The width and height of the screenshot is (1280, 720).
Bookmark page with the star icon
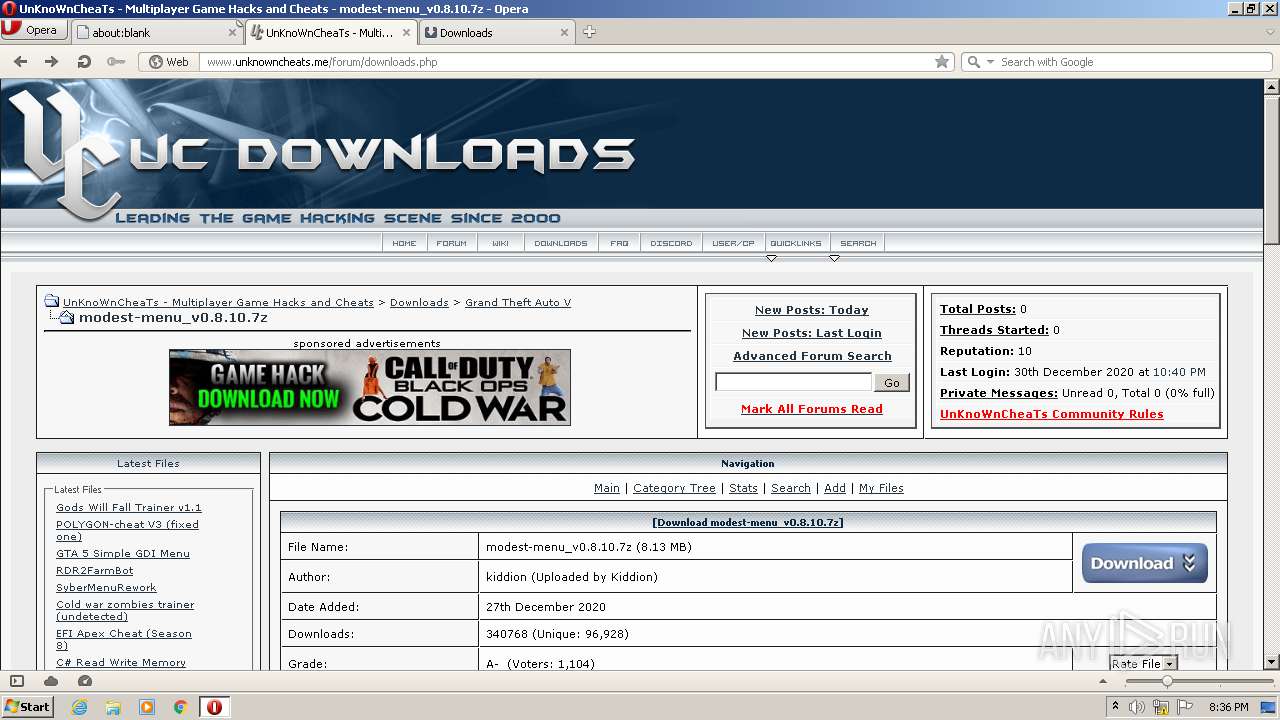[941, 61]
